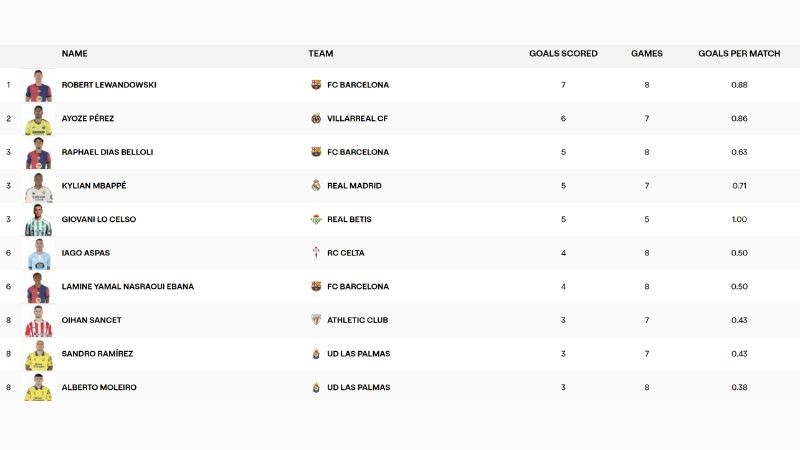
Task: Click the Name column header
Action: click(74, 53)
